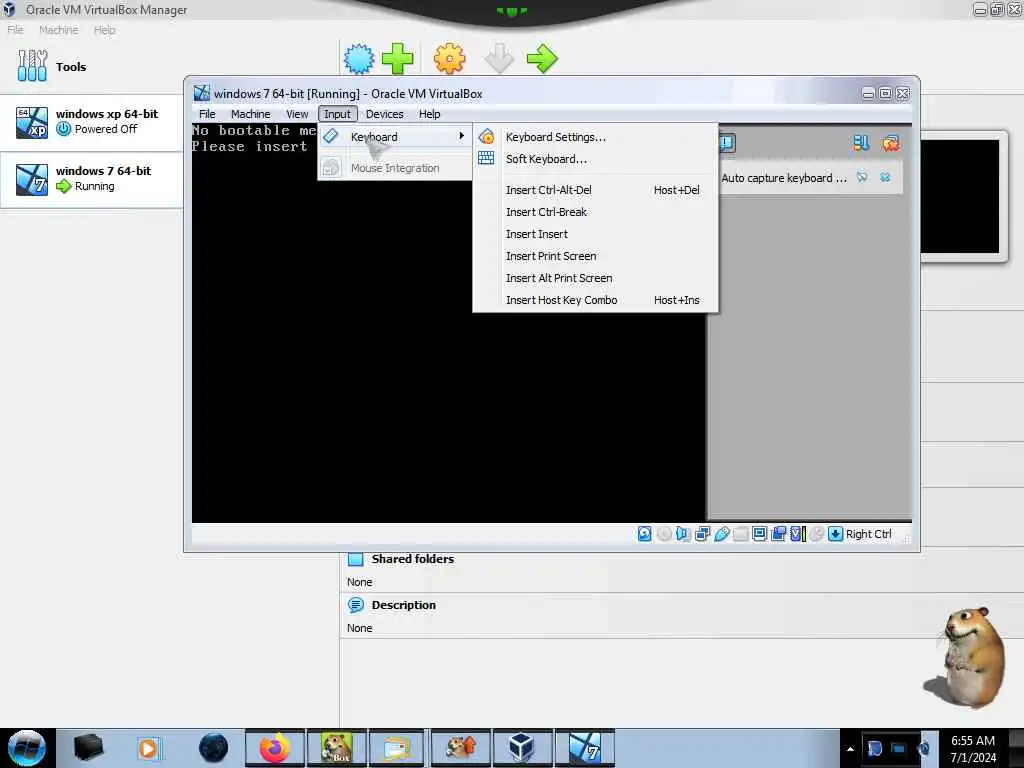Click the Description section header

[x=404, y=605]
